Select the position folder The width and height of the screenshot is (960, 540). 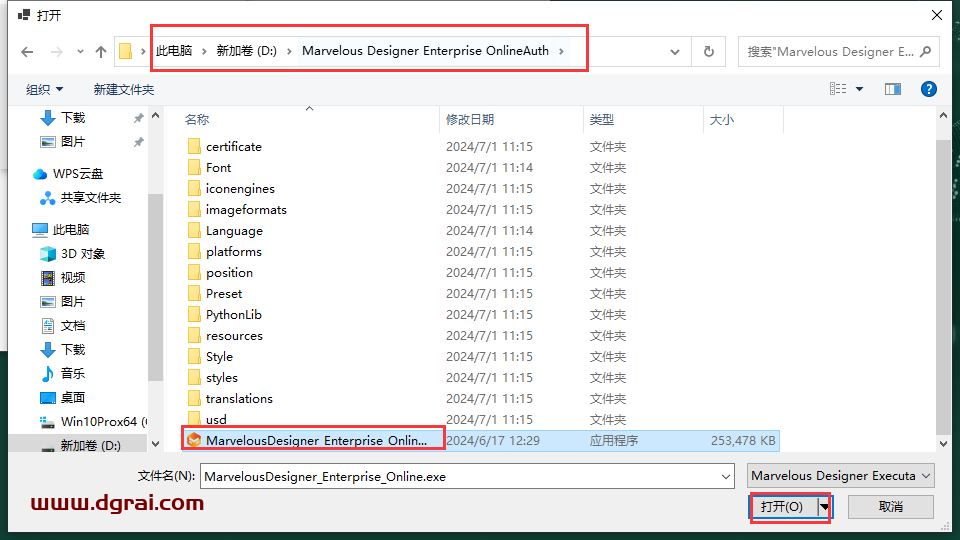pyautogui.click(x=229, y=272)
